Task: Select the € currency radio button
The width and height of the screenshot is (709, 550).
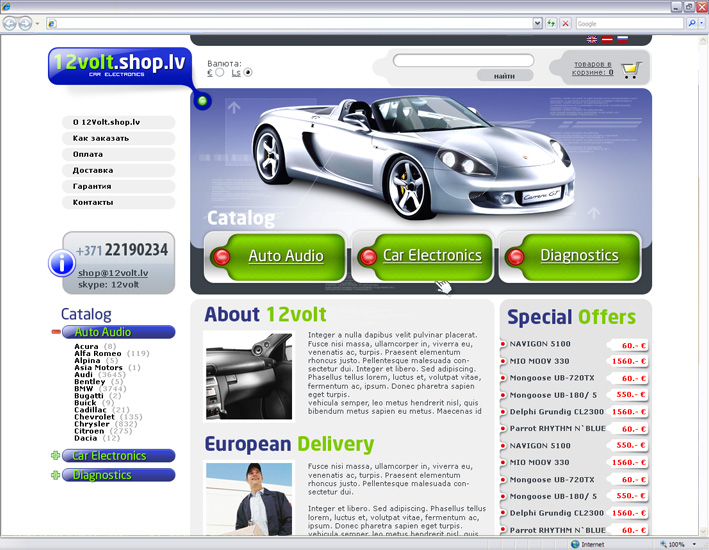Action: (220, 72)
